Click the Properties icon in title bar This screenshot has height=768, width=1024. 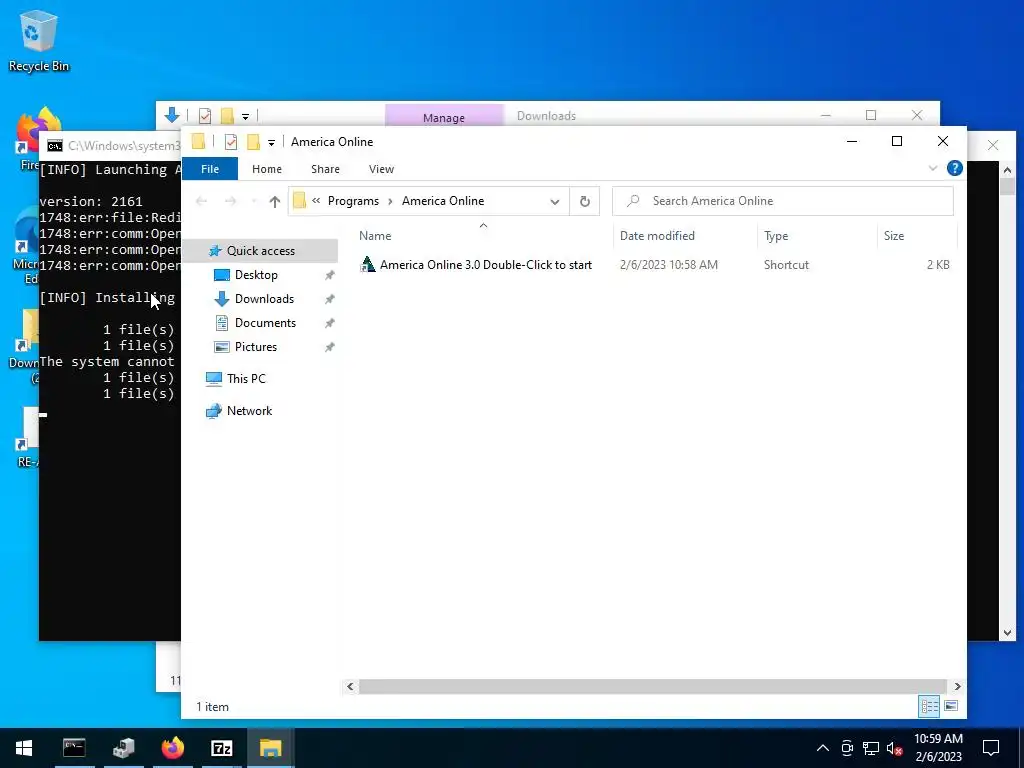[x=231, y=142]
